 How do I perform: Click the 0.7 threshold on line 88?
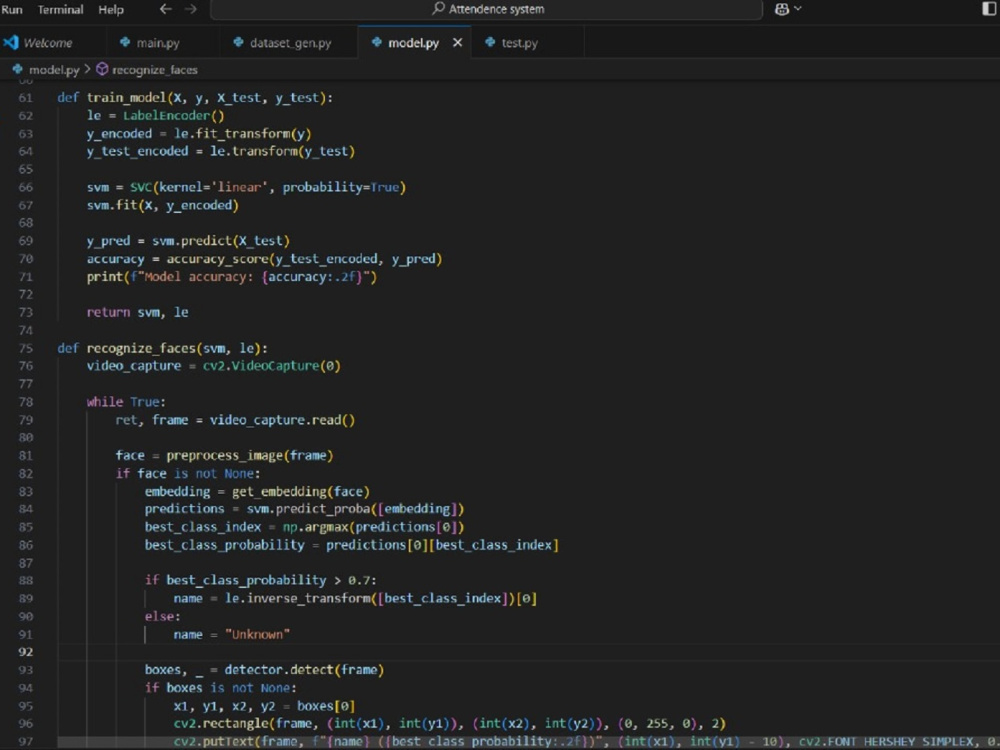tap(358, 580)
